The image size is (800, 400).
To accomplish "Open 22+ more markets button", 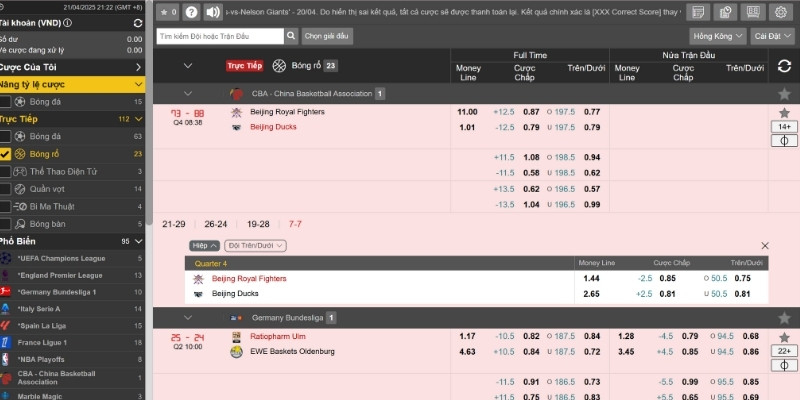I will tap(784, 351).
